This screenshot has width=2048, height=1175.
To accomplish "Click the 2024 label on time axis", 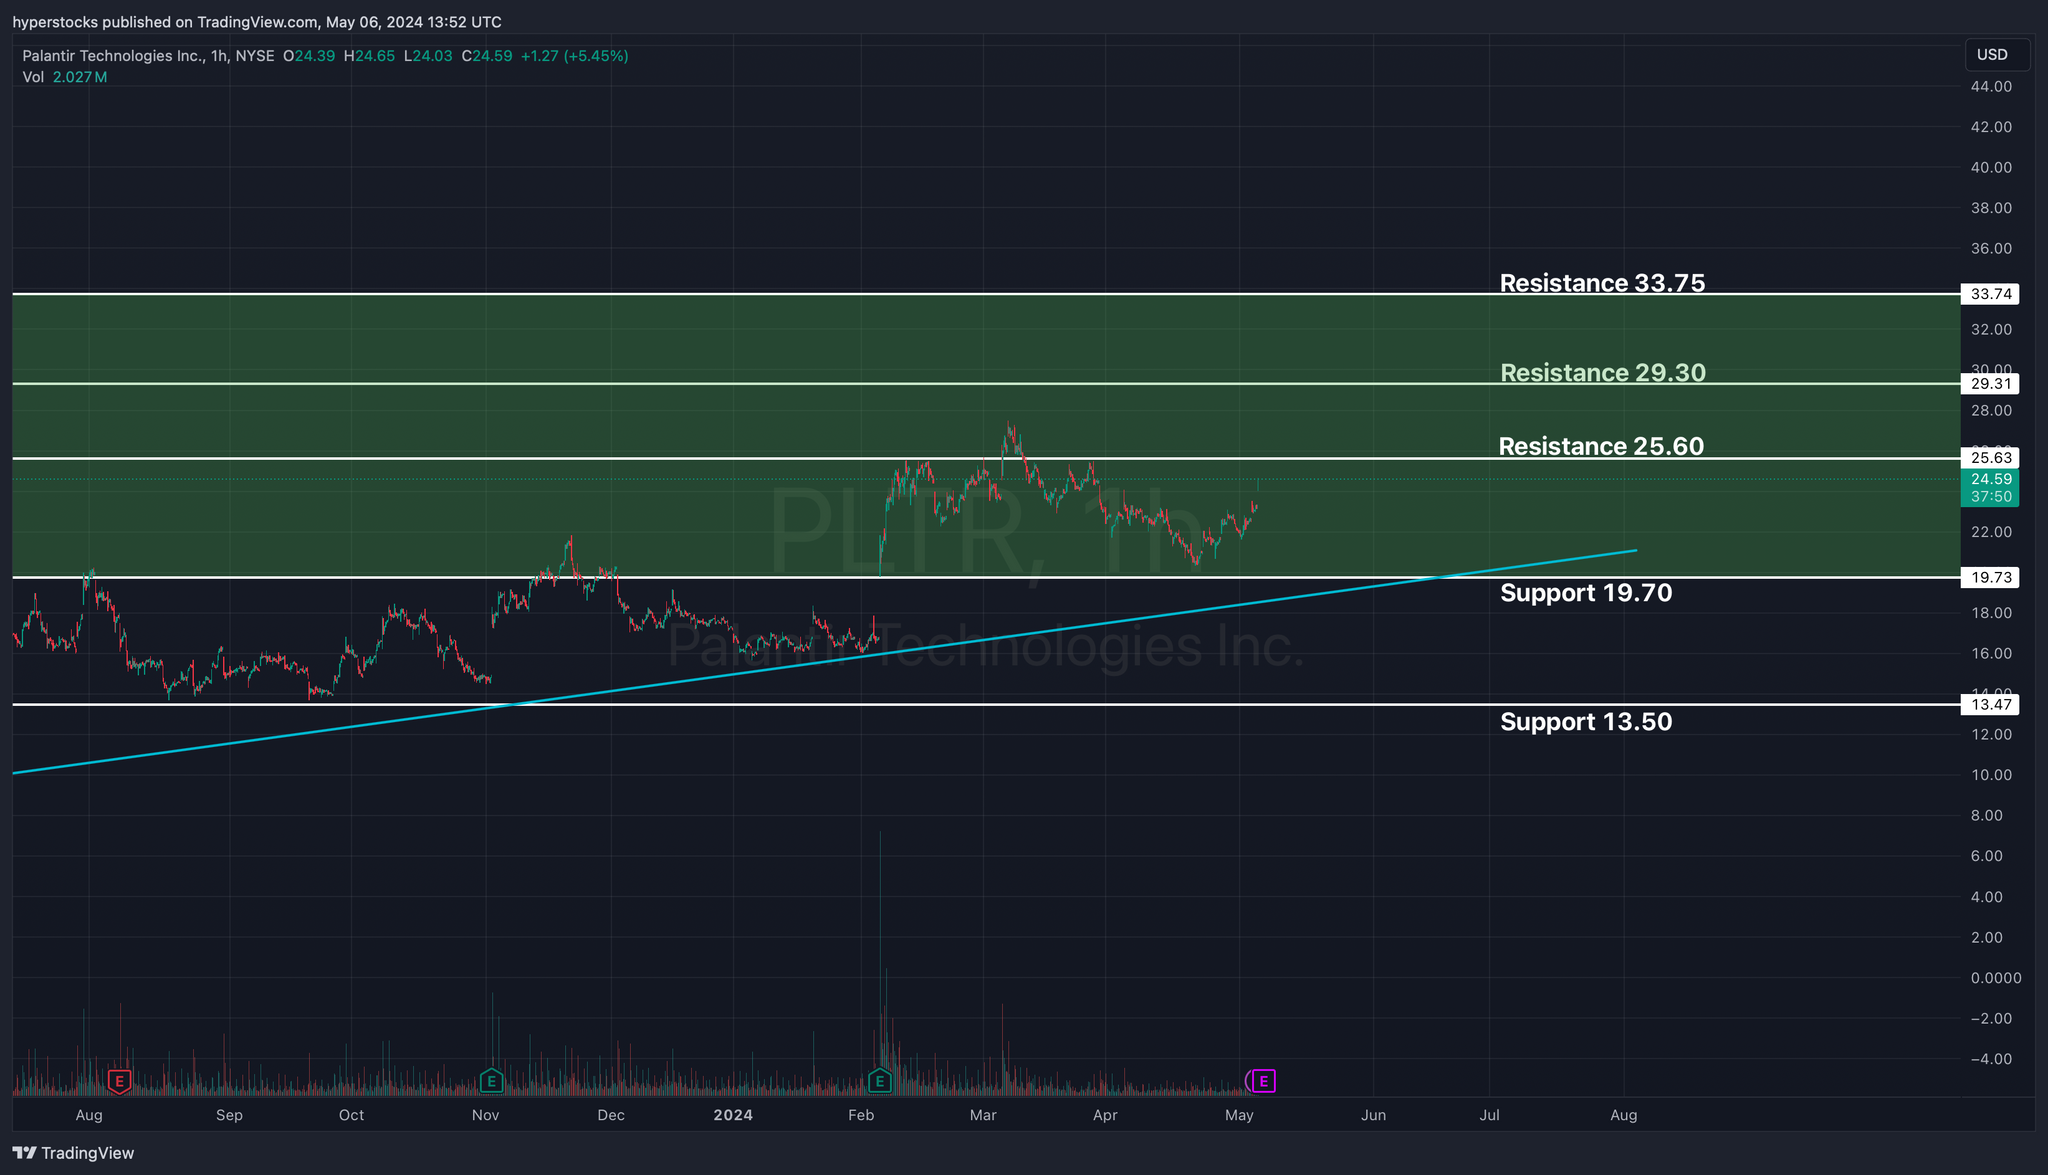I will (x=733, y=1115).
